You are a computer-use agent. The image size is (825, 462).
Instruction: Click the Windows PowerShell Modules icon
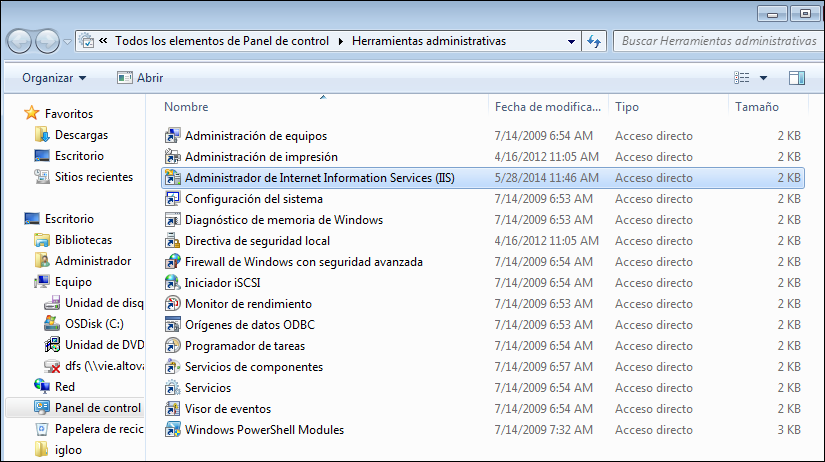[x=173, y=430]
